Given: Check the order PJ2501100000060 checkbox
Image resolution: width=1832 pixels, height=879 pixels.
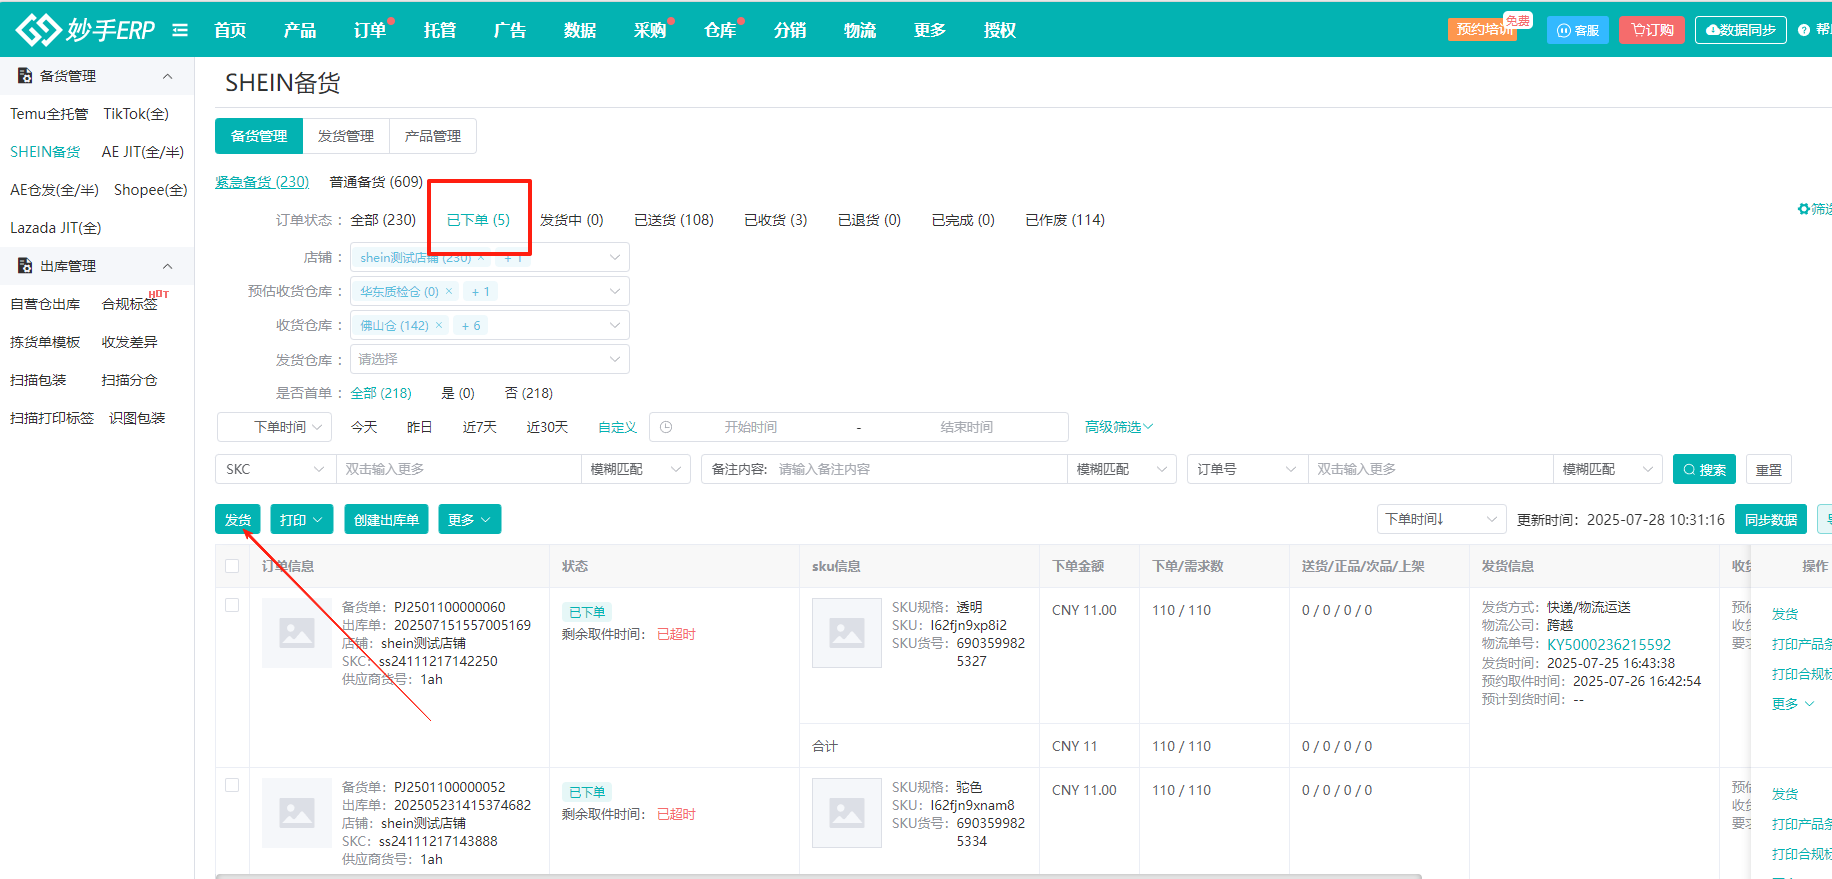Looking at the screenshot, I should click(x=232, y=605).
